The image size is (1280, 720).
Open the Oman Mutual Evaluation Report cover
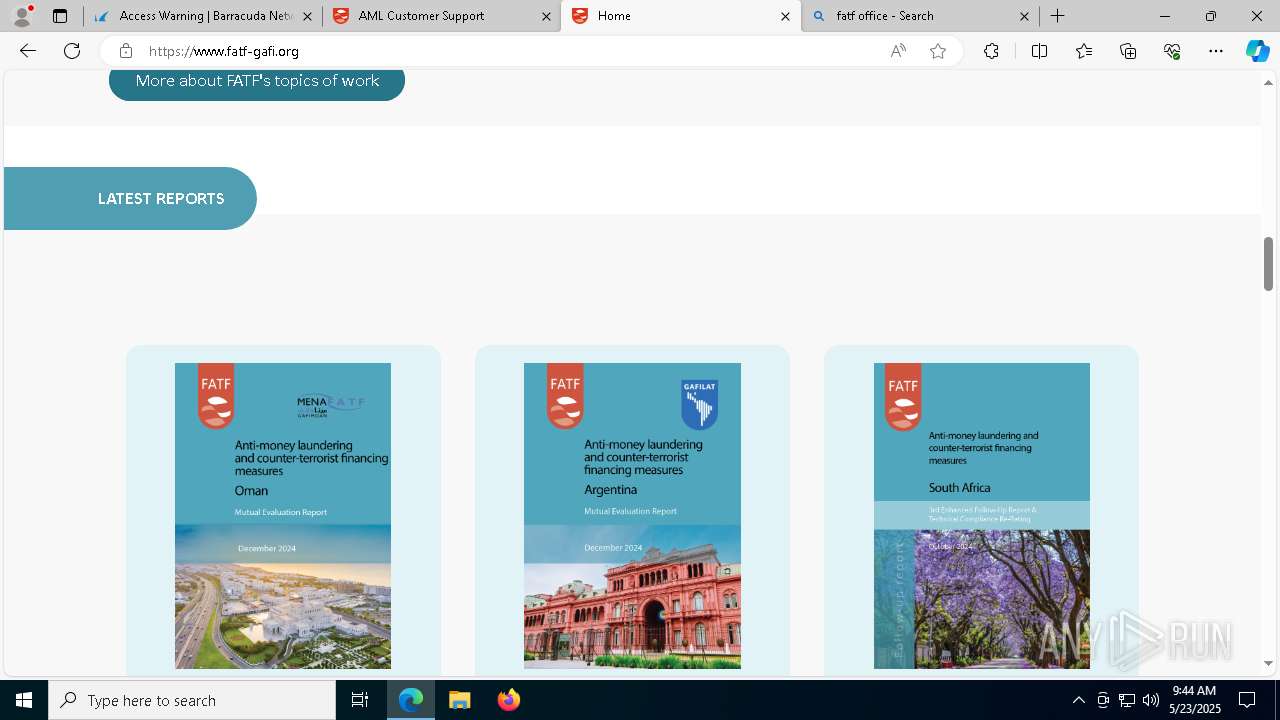pyautogui.click(x=283, y=516)
